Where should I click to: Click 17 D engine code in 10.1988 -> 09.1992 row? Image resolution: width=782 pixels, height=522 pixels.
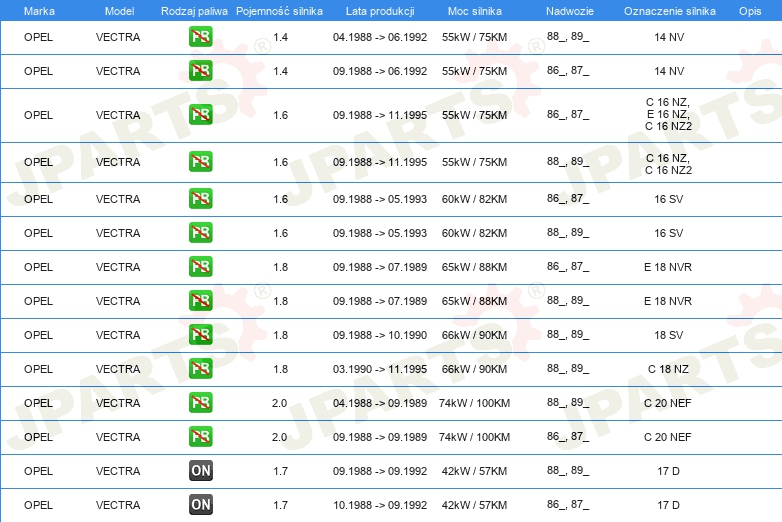[668, 505]
